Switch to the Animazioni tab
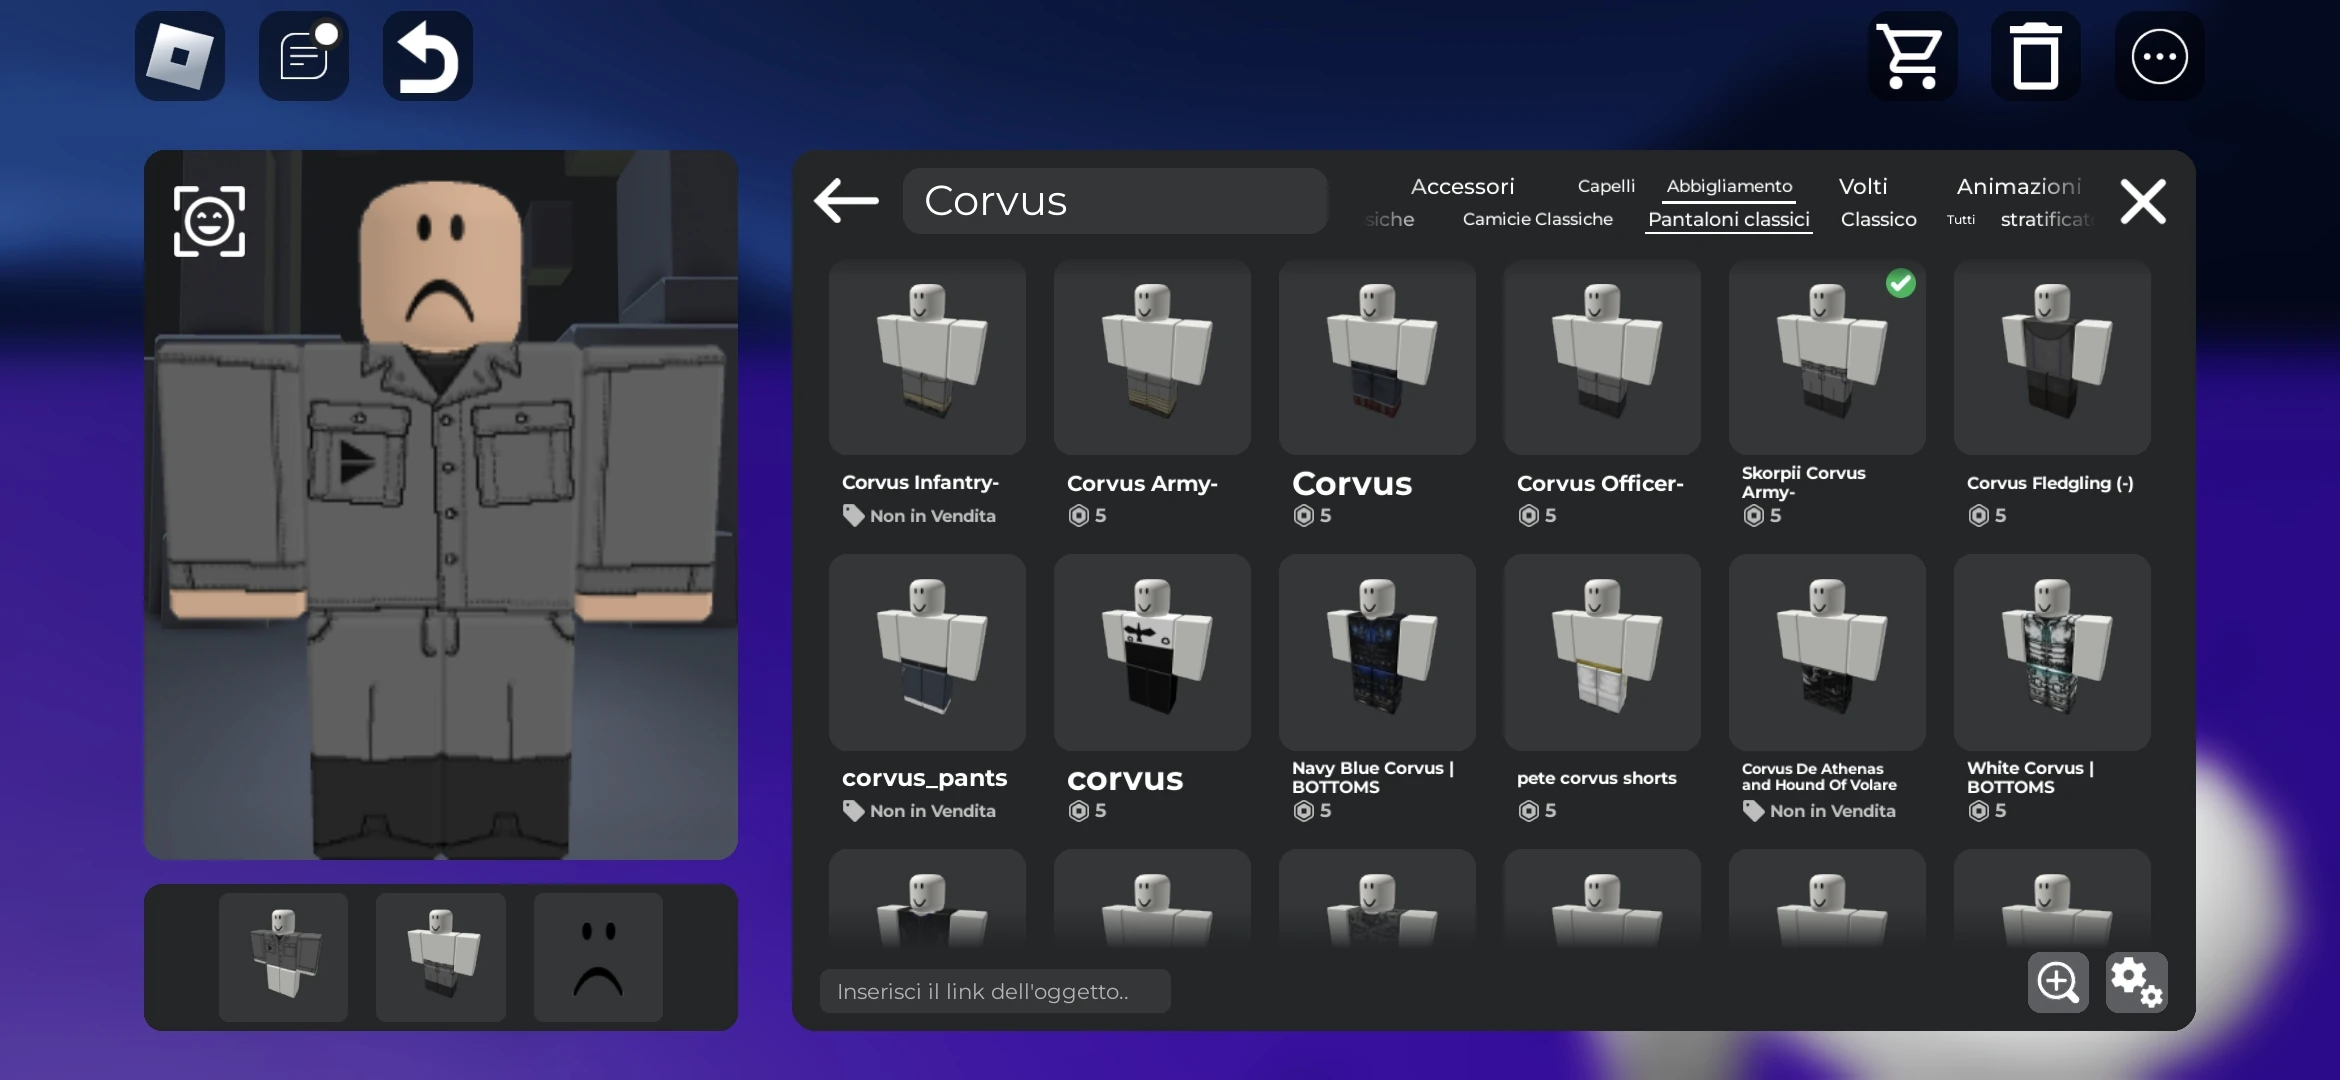Image resolution: width=2340 pixels, height=1080 pixels. pyautogui.click(x=2018, y=187)
